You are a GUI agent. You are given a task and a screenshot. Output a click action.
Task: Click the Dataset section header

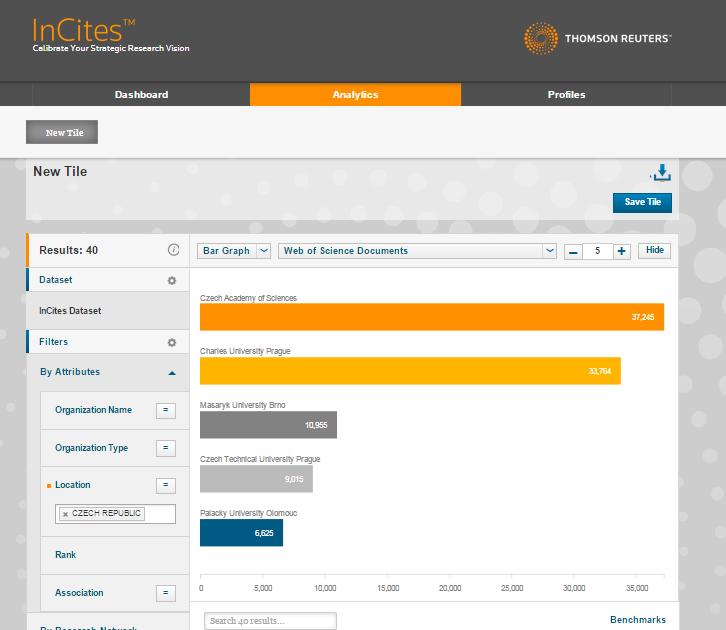click(x=108, y=280)
